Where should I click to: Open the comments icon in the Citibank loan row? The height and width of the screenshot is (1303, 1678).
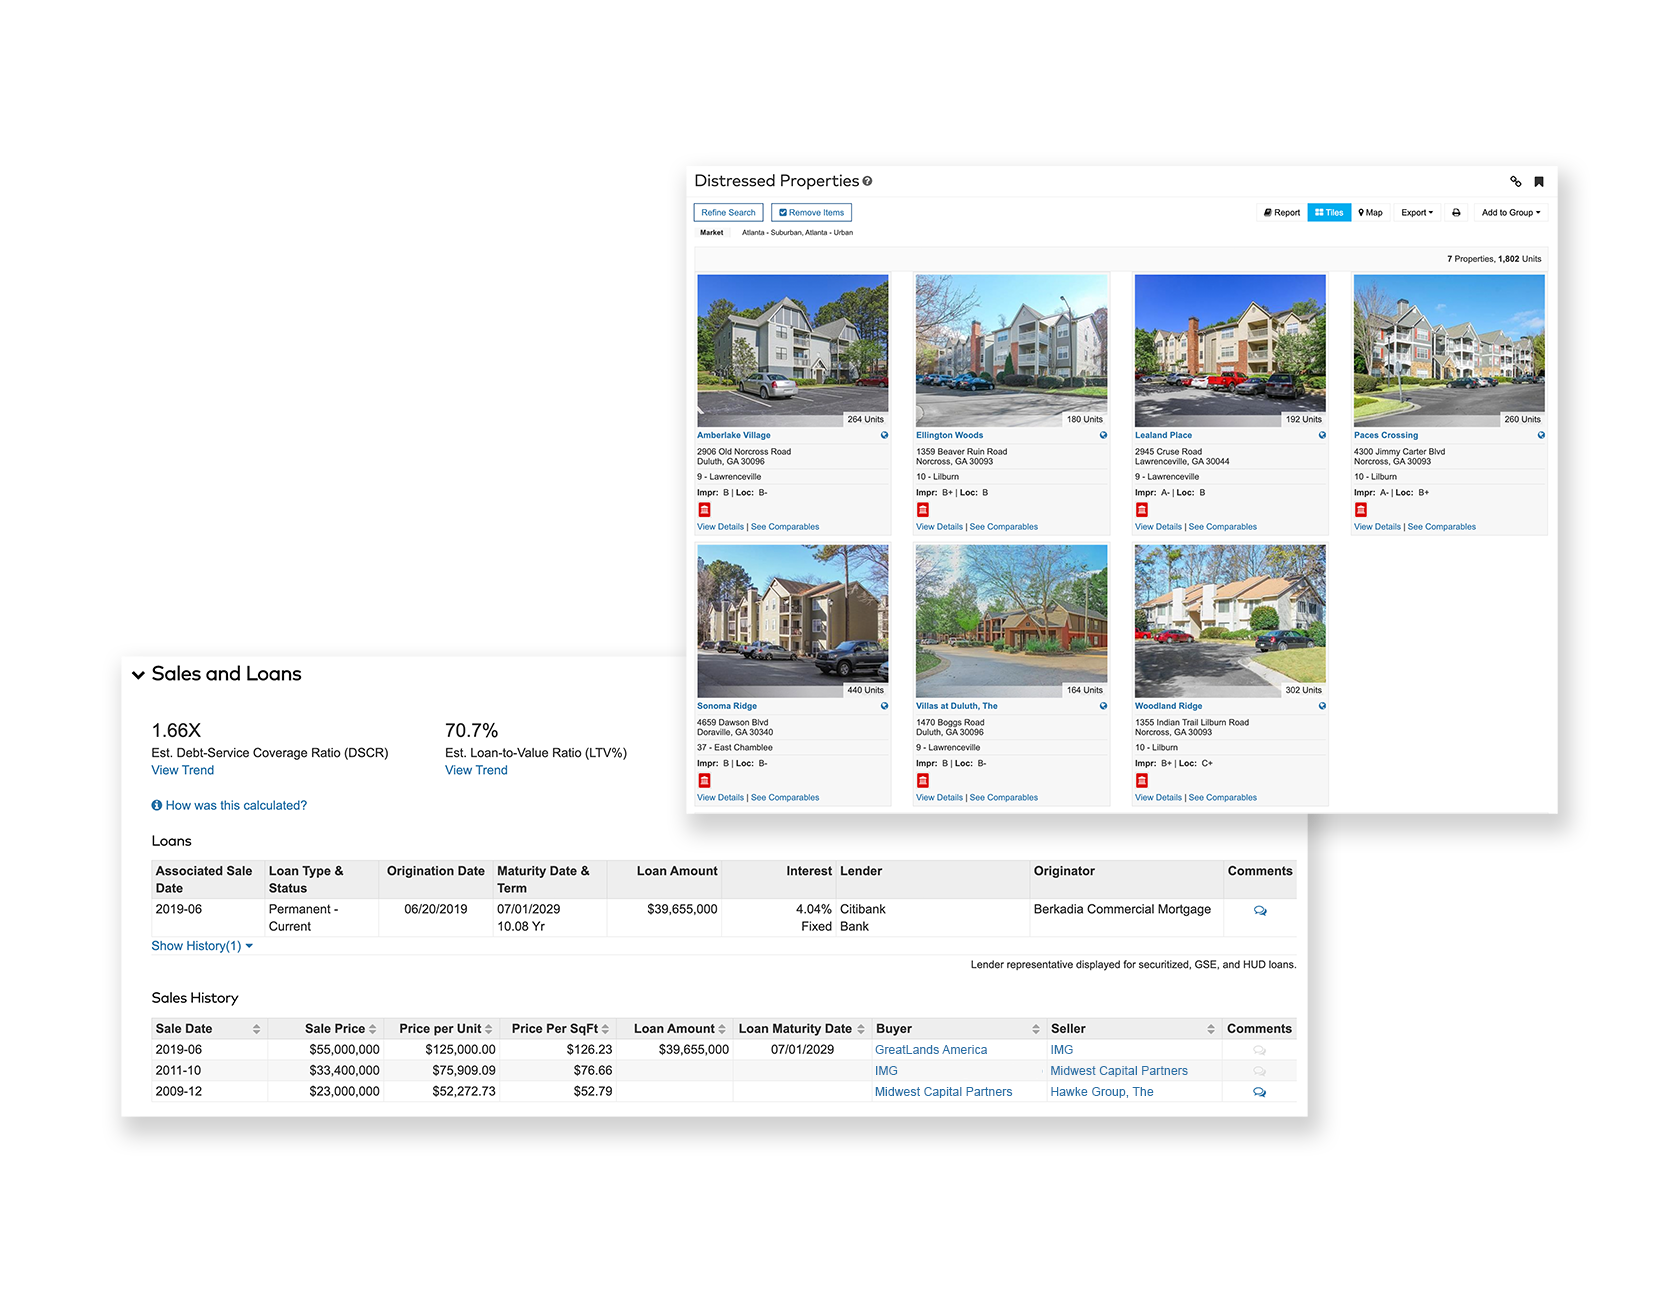(x=1260, y=911)
